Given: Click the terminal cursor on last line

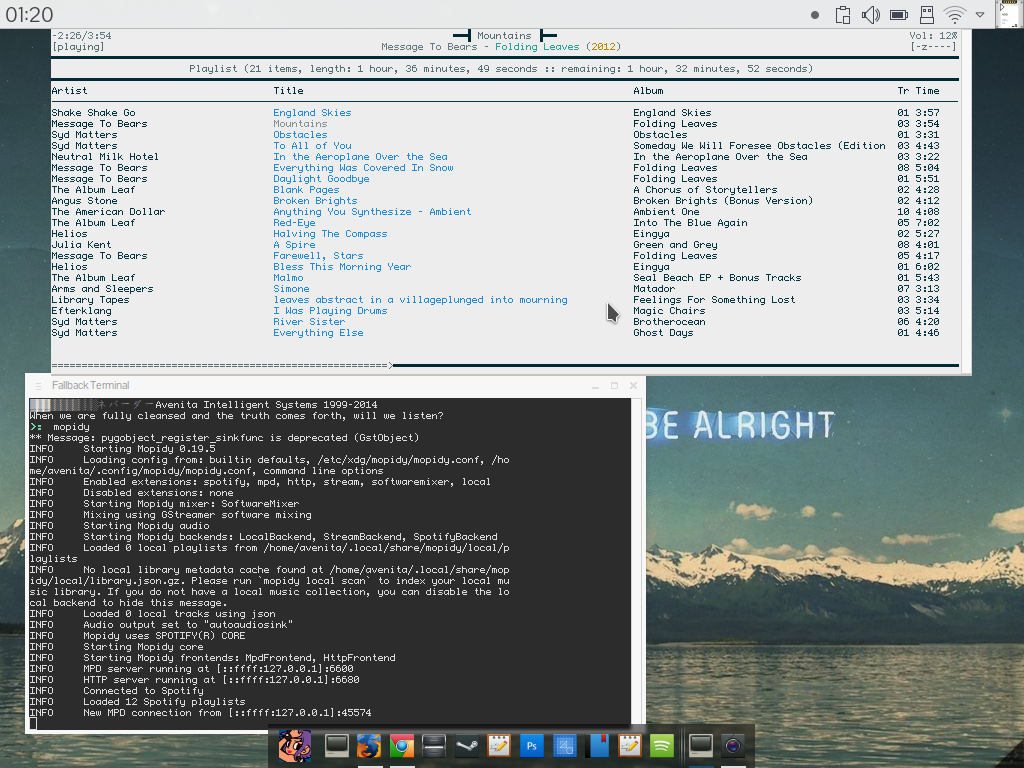Looking at the screenshot, I should point(33,723).
